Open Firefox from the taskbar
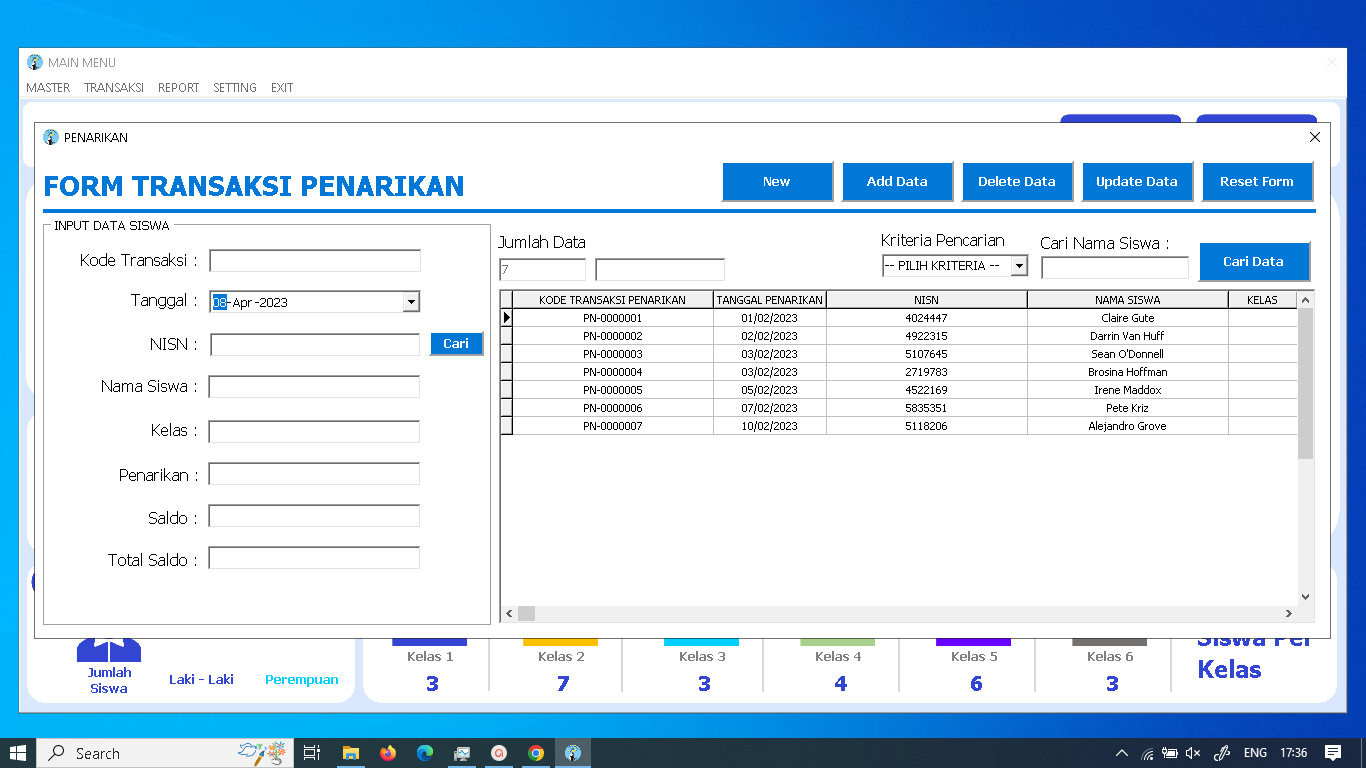 (x=388, y=753)
